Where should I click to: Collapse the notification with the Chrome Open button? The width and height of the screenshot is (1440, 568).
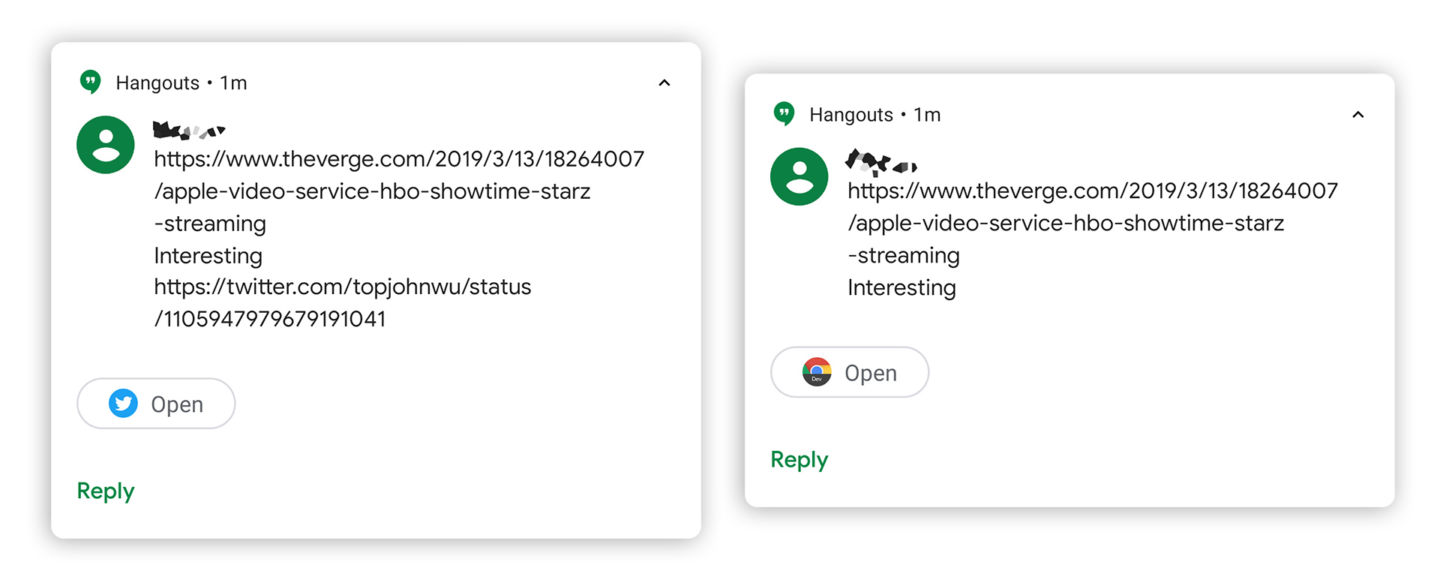pyautogui.click(x=1357, y=115)
